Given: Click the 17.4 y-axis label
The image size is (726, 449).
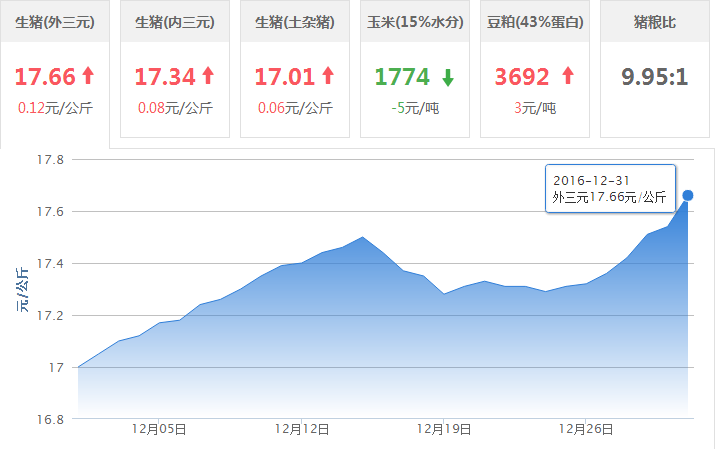Looking at the screenshot, I should pyautogui.click(x=50, y=264).
